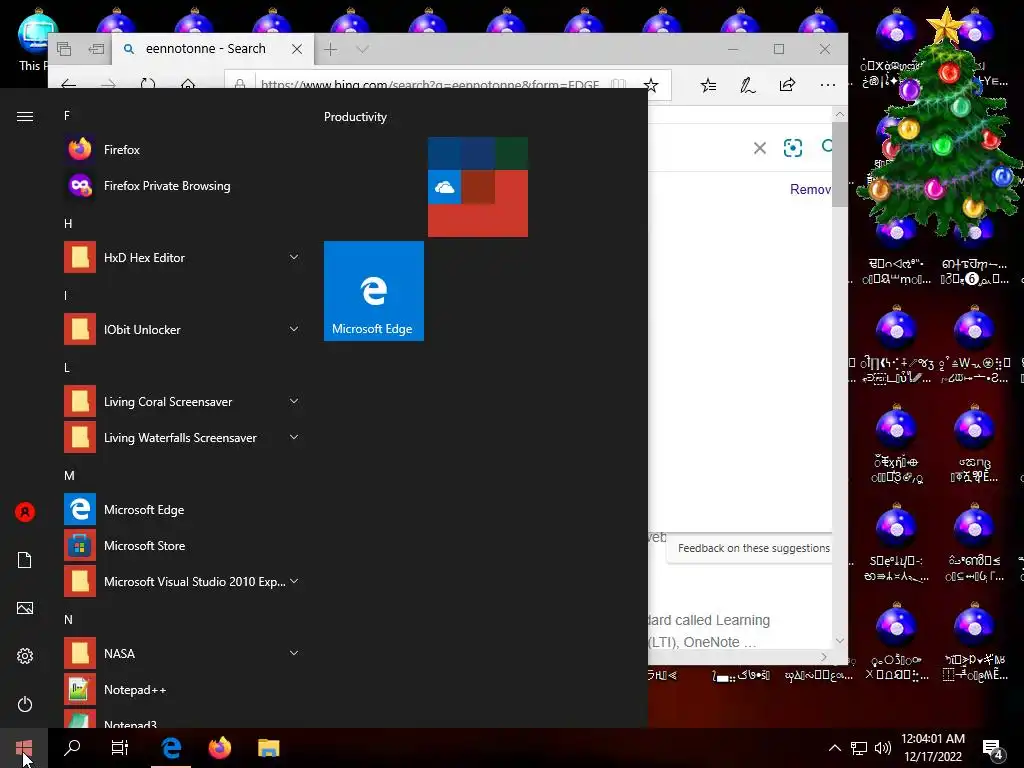1024x768 pixels.
Task: Open the taskbar clock and date
Action: [x=933, y=748]
